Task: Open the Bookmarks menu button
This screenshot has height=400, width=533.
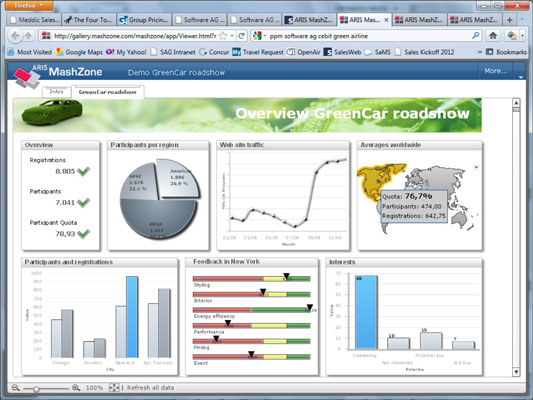Action: coord(506,52)
